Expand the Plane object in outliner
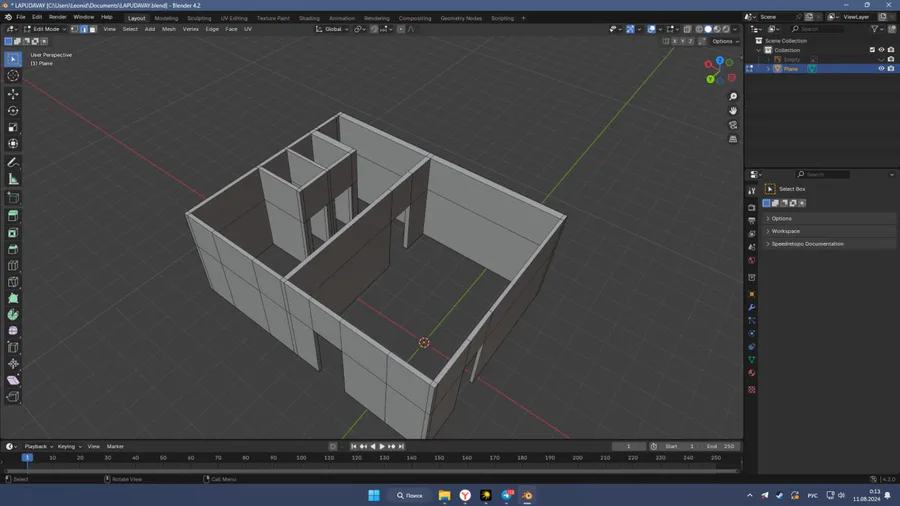The width and height of the screenshot is (900, 506). 768,69
